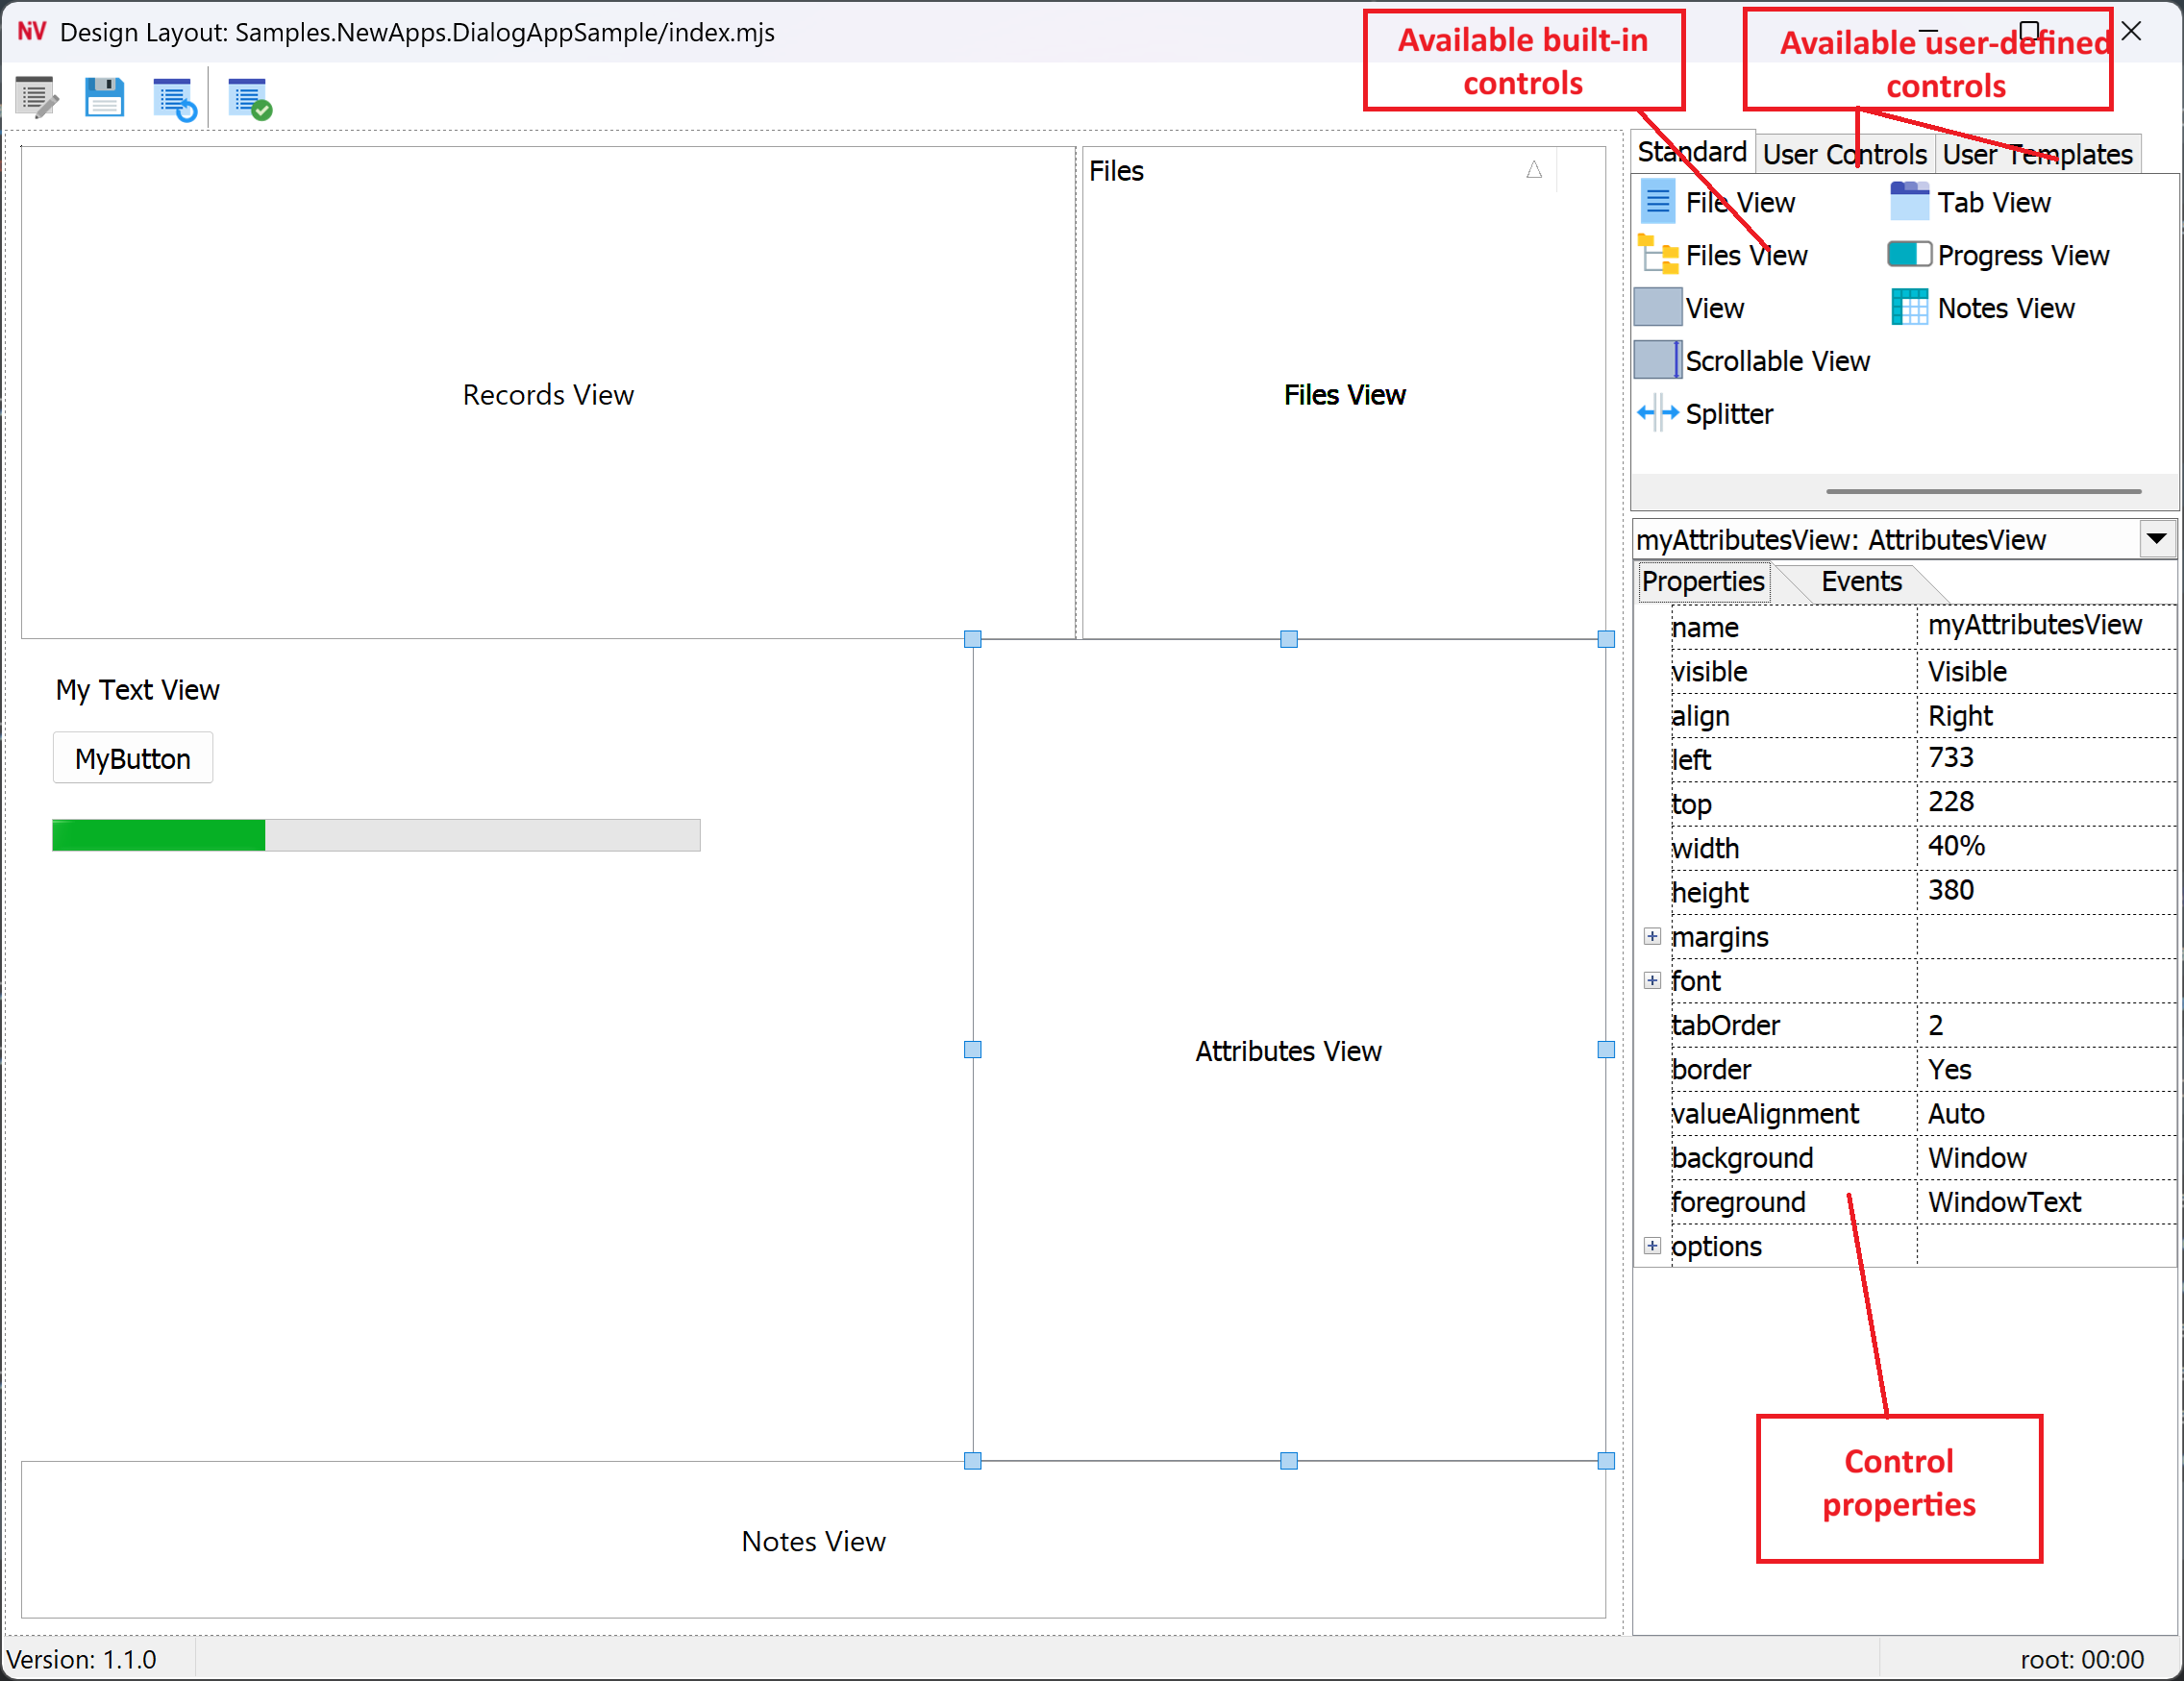Expand the options property group
The image size is (2184, 1681).
(x=1652, y=1245)
